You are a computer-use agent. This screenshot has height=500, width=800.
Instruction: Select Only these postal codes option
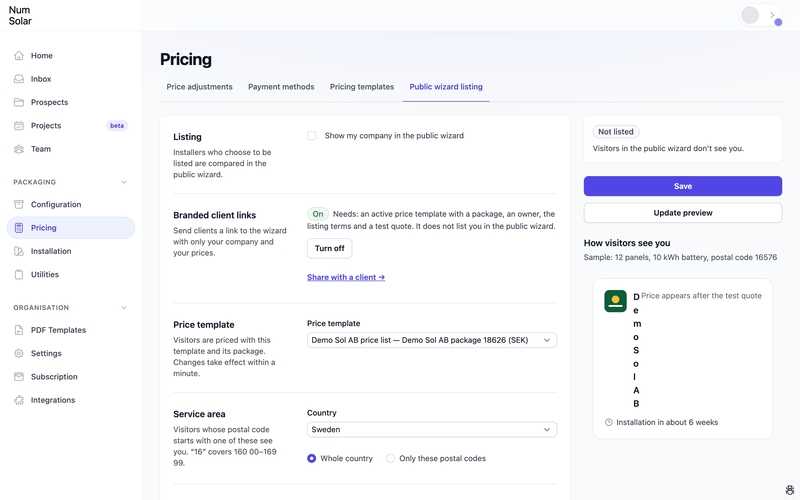(390, 459)
